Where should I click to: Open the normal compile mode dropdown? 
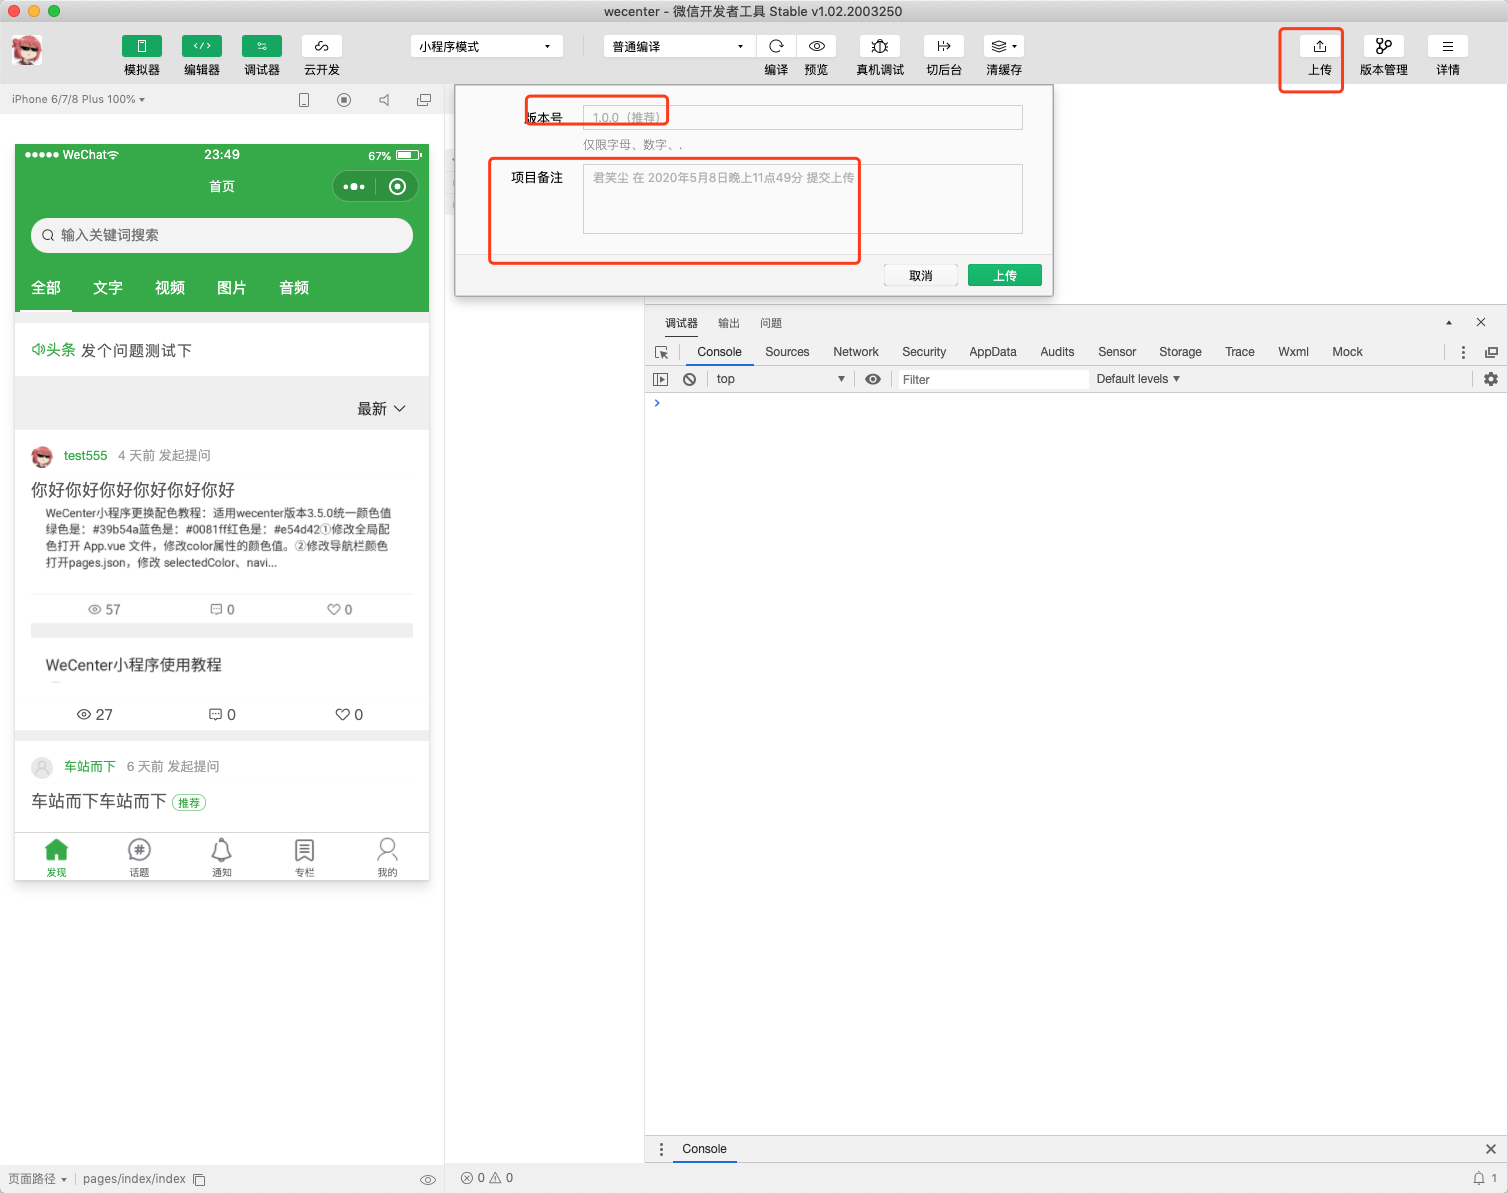pos(679,46)
